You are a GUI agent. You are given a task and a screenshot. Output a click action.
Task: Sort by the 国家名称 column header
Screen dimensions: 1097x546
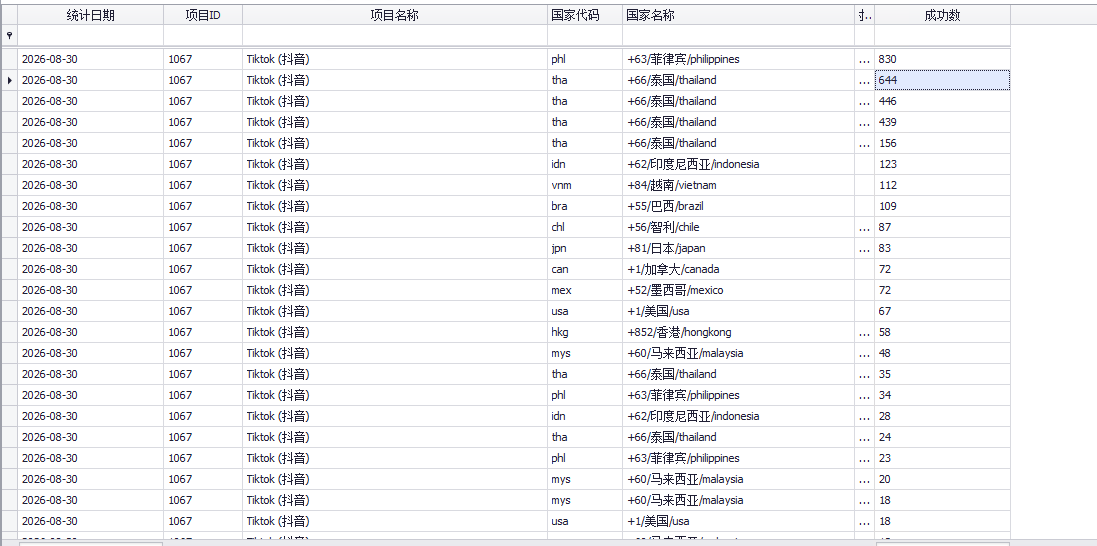tap(739, 15)
